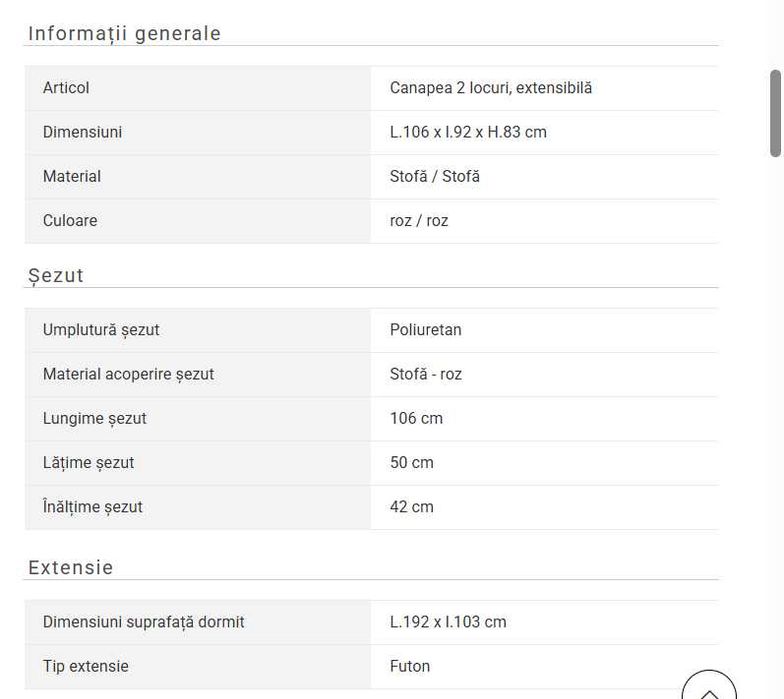Click the vertical scrollbar thumb
Viewport: 784px width, 699px height.
[775, 113]
